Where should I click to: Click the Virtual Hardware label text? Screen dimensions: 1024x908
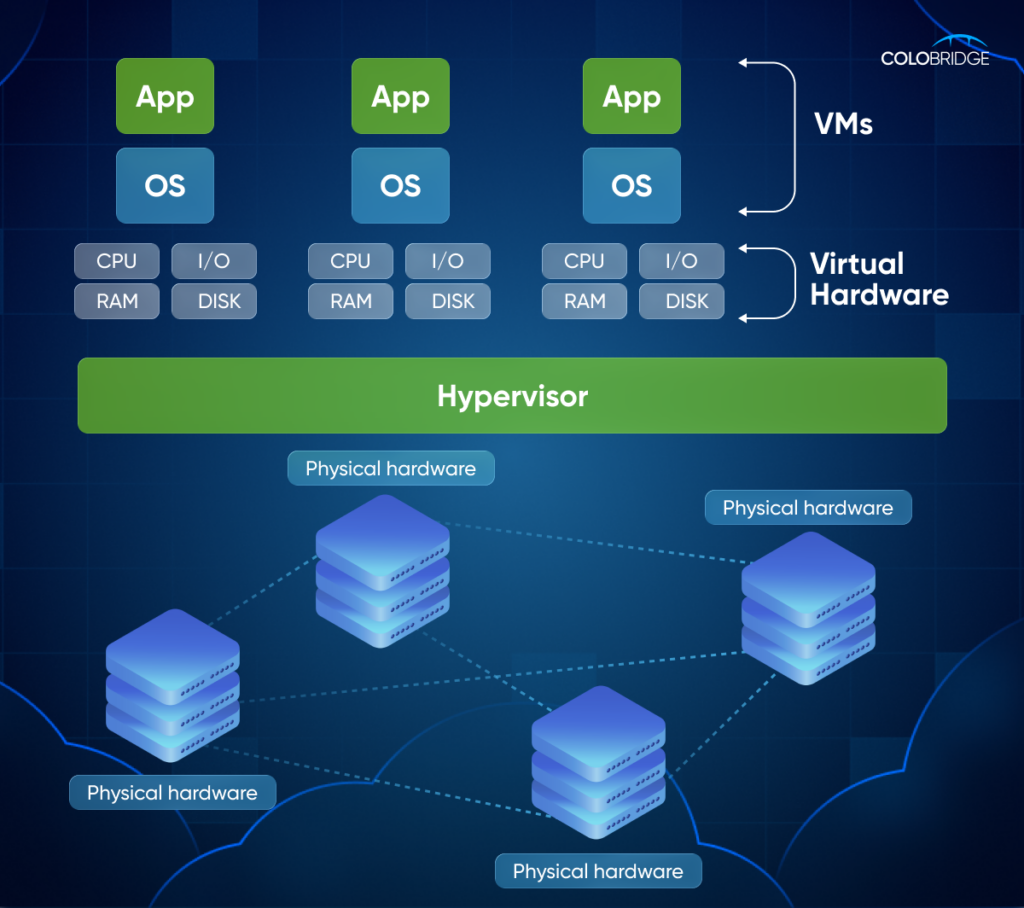coord(878,279)
